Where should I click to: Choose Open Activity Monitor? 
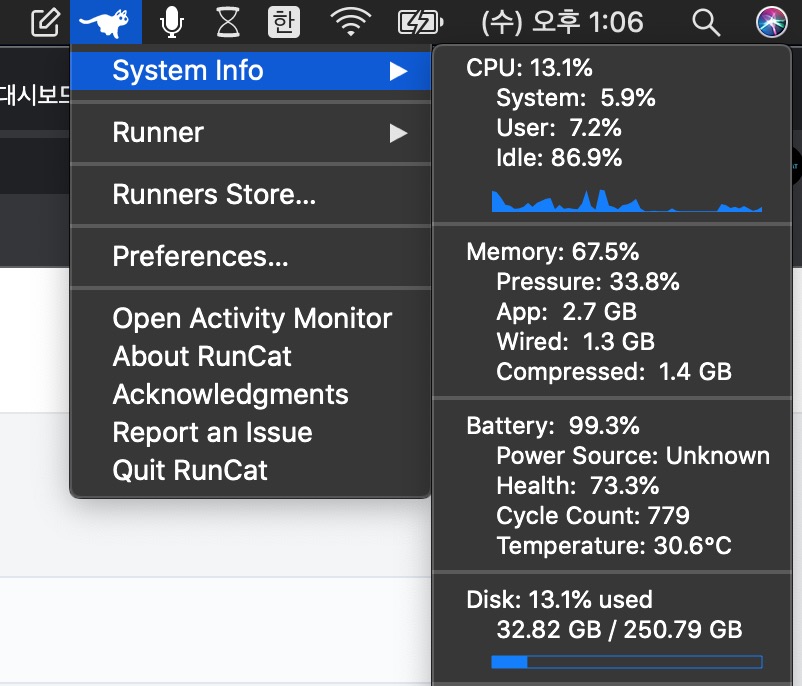(x=251, y=318)
